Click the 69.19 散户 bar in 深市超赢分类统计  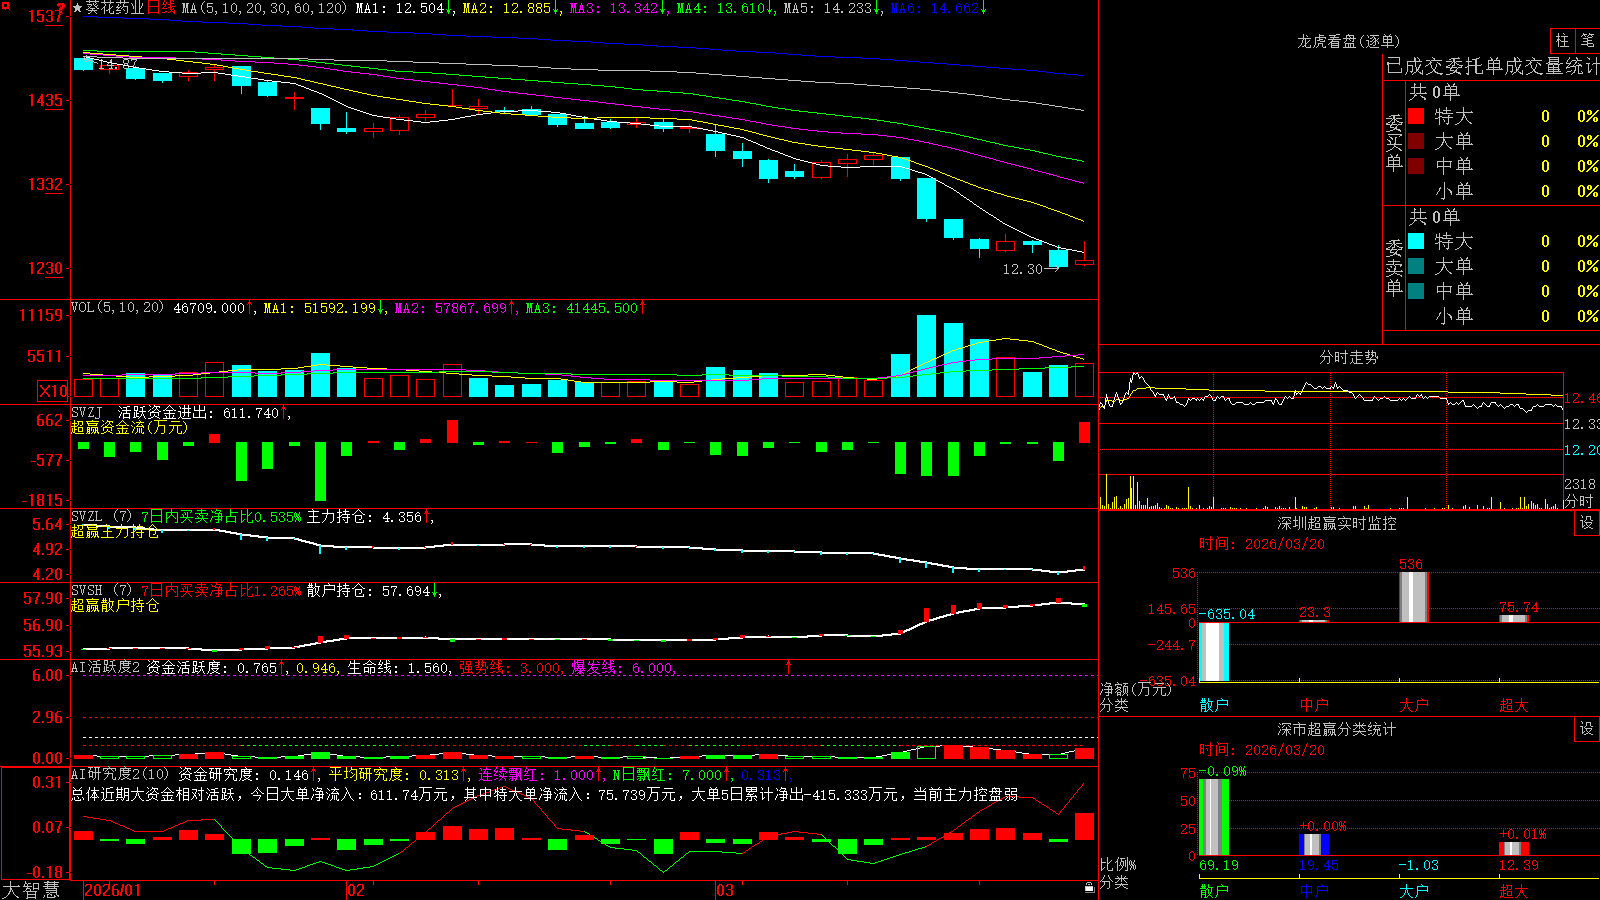point(1214,817)
